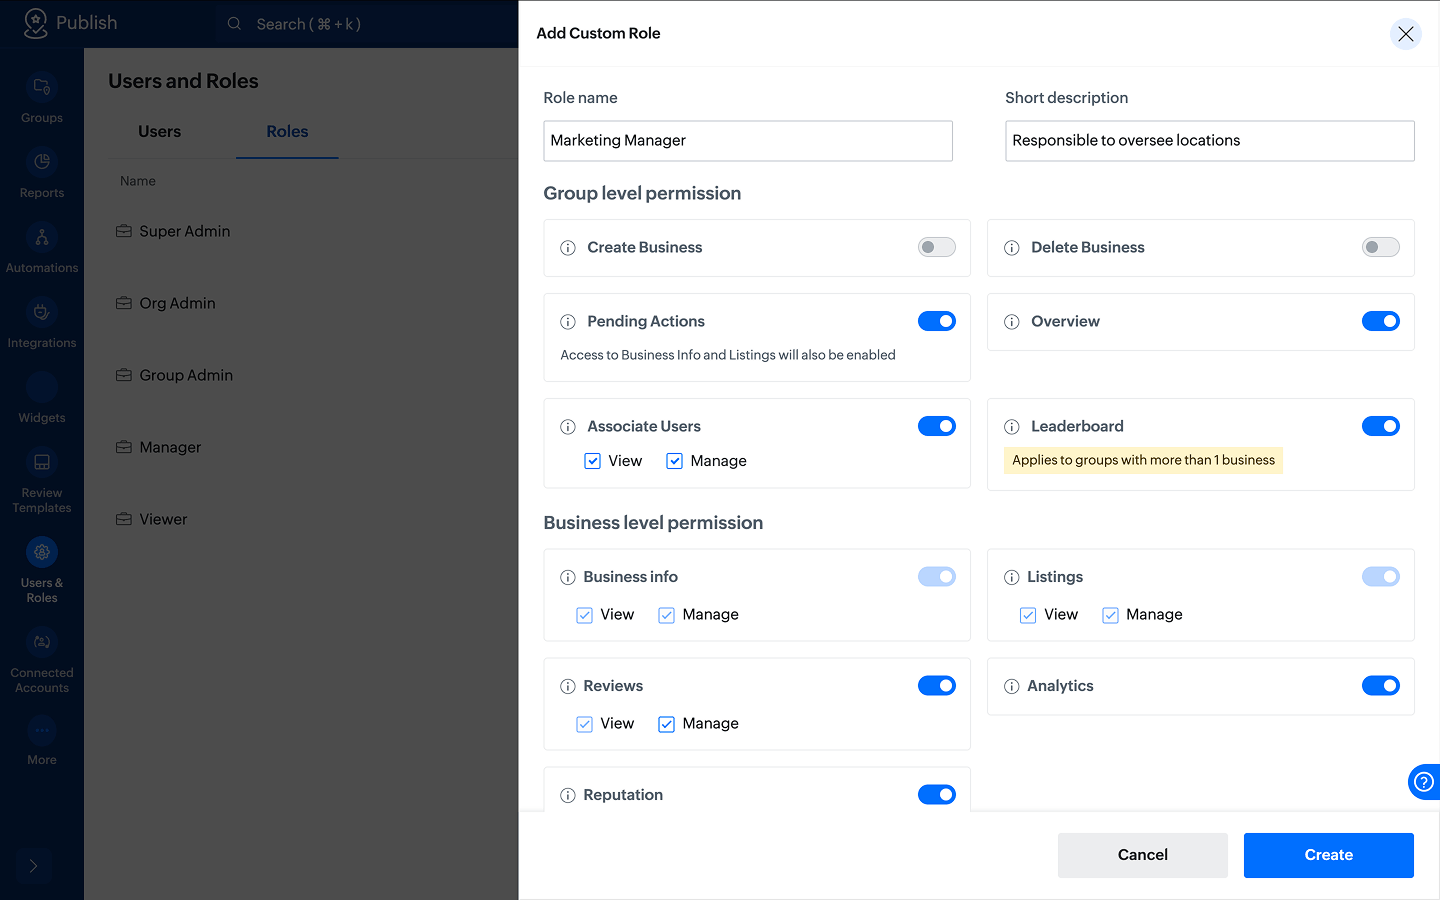Uncheck View under Associate Users

coord(593,461)
